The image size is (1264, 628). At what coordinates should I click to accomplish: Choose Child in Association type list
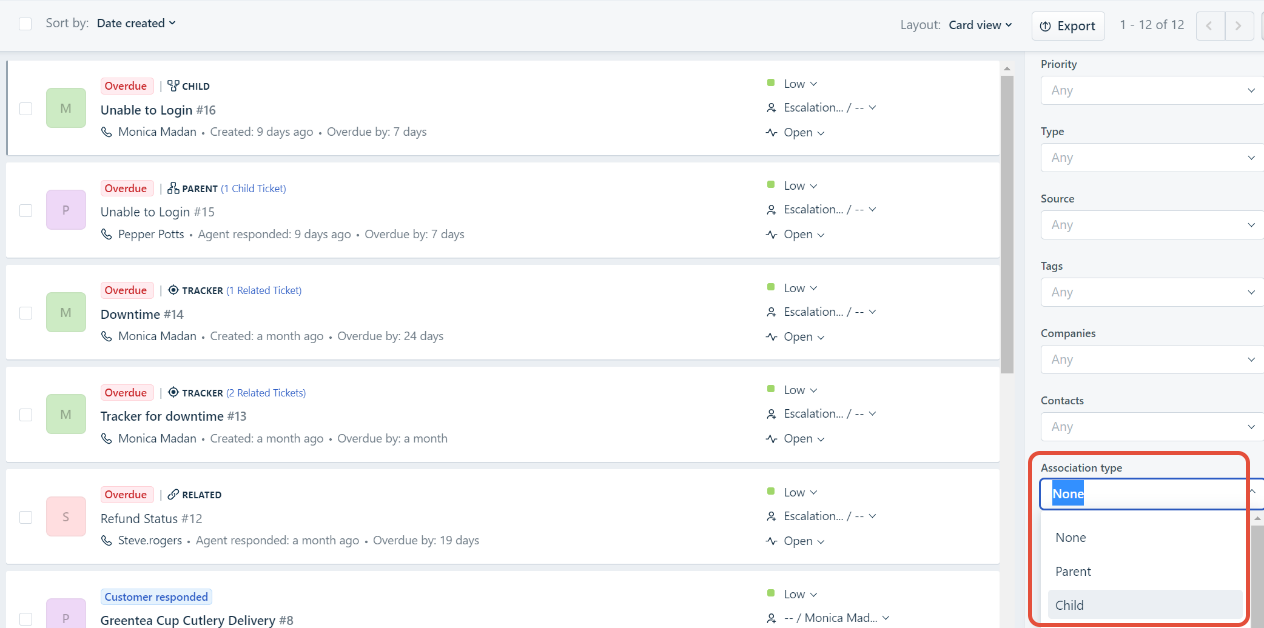1145,605
